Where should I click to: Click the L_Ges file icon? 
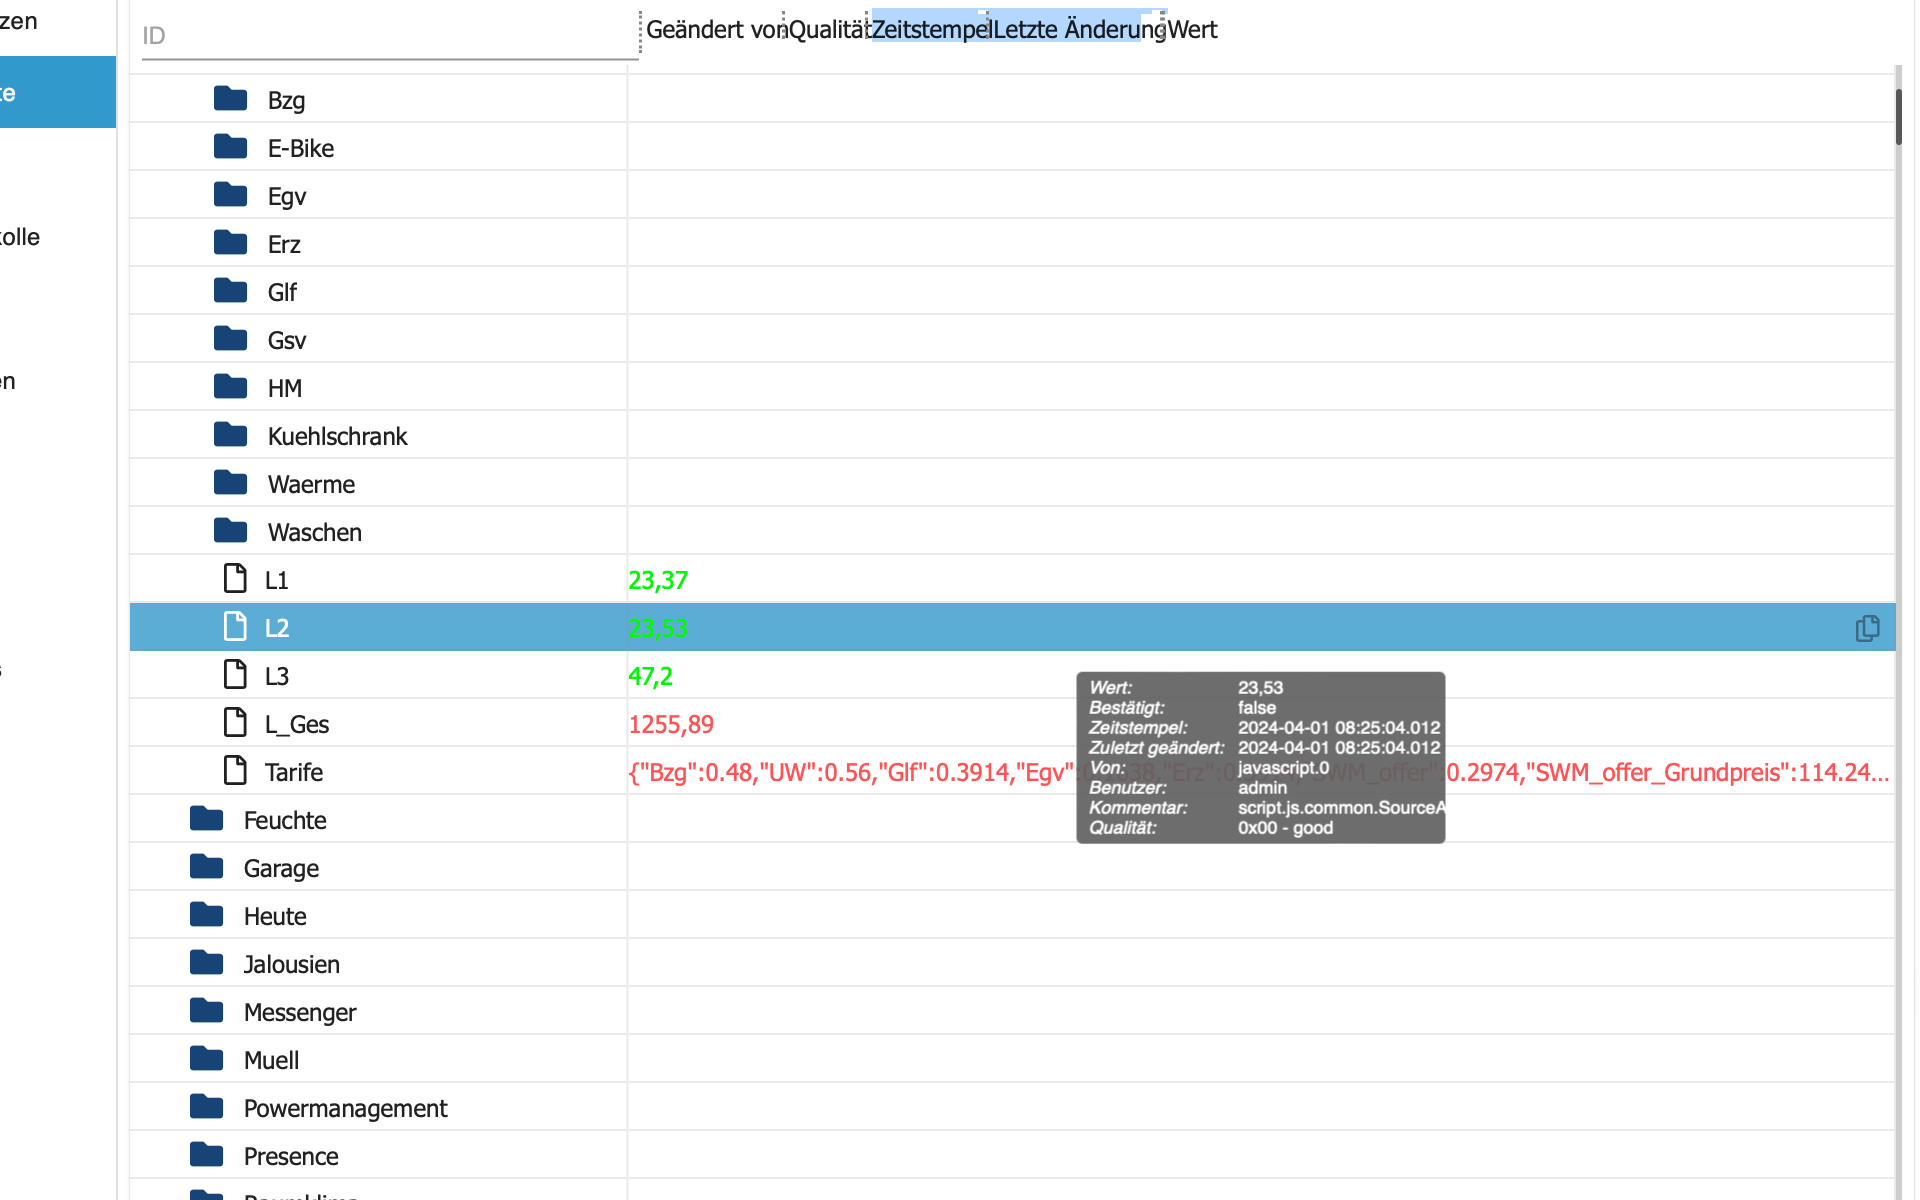coord(235,723)
